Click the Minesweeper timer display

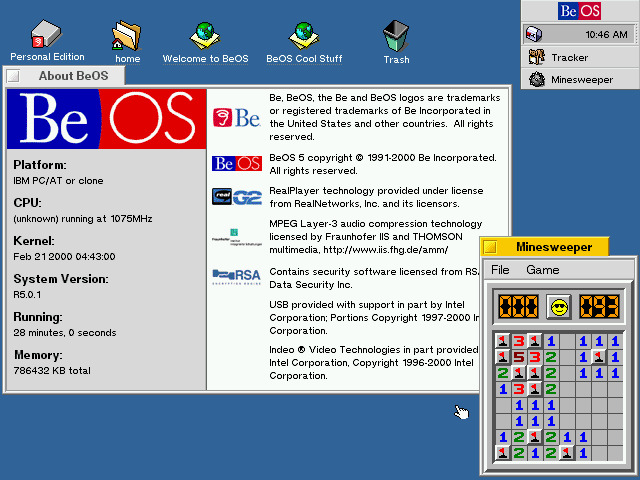599,307
